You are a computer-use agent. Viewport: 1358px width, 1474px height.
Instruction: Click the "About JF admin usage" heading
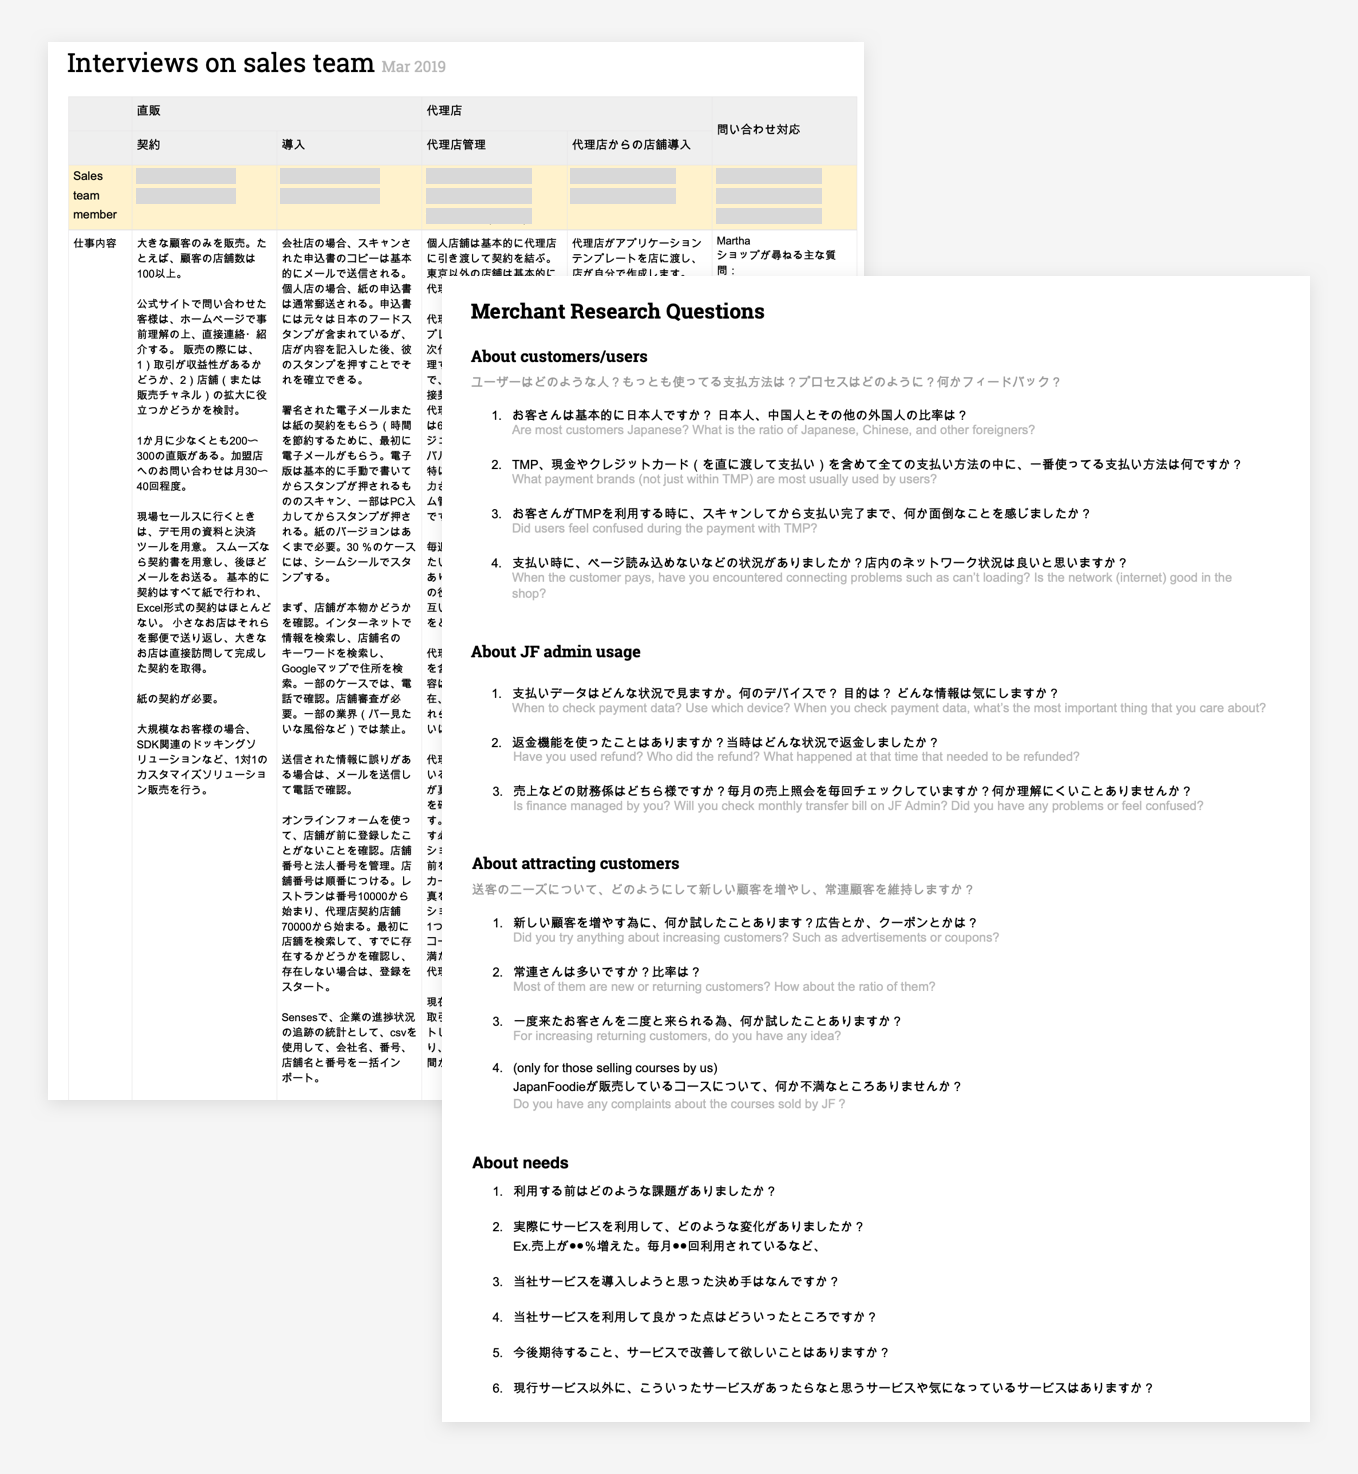click(556, 651)
